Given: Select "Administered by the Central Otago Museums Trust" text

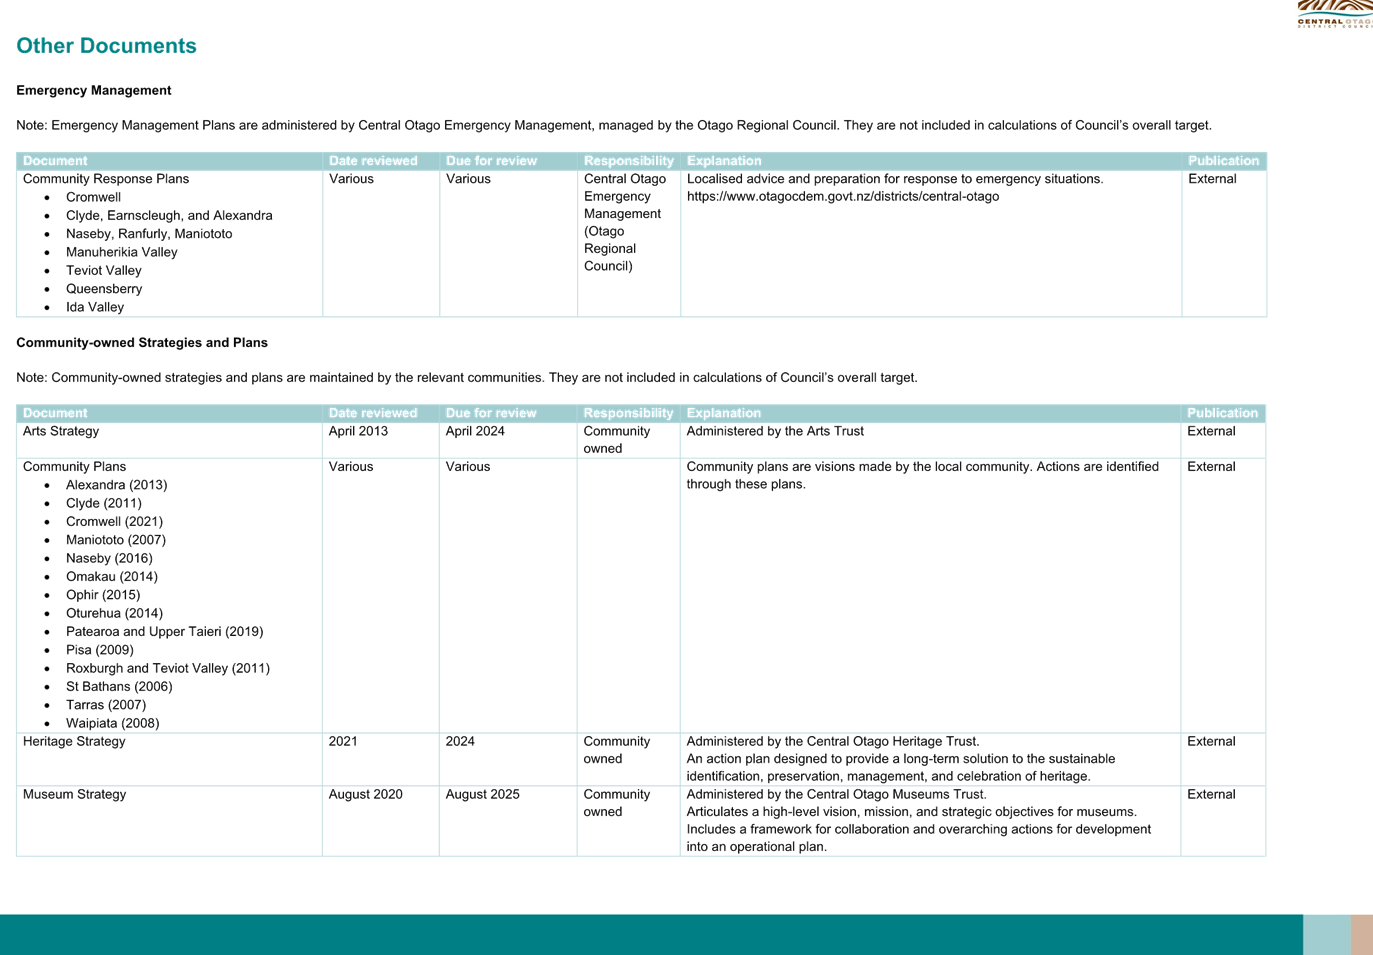Looking at the screenshot, I should 836,794.
